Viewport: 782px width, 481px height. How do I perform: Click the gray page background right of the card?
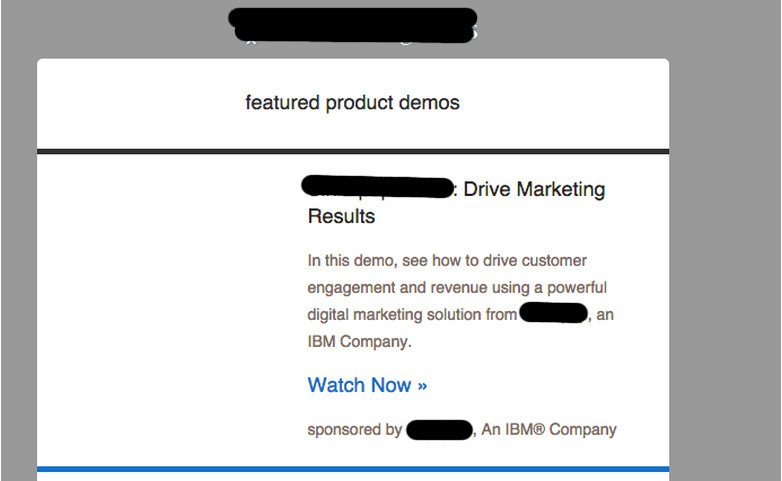pyautogui.click(x=724, y=249)
